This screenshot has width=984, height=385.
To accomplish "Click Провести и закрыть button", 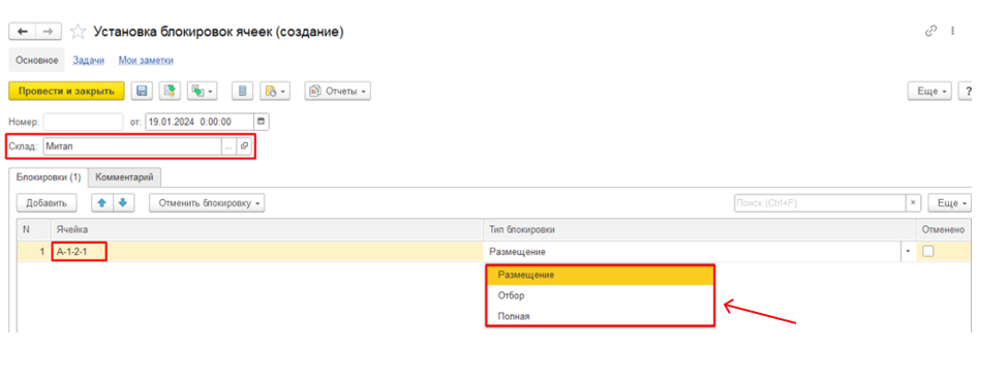I will point(67,91).
